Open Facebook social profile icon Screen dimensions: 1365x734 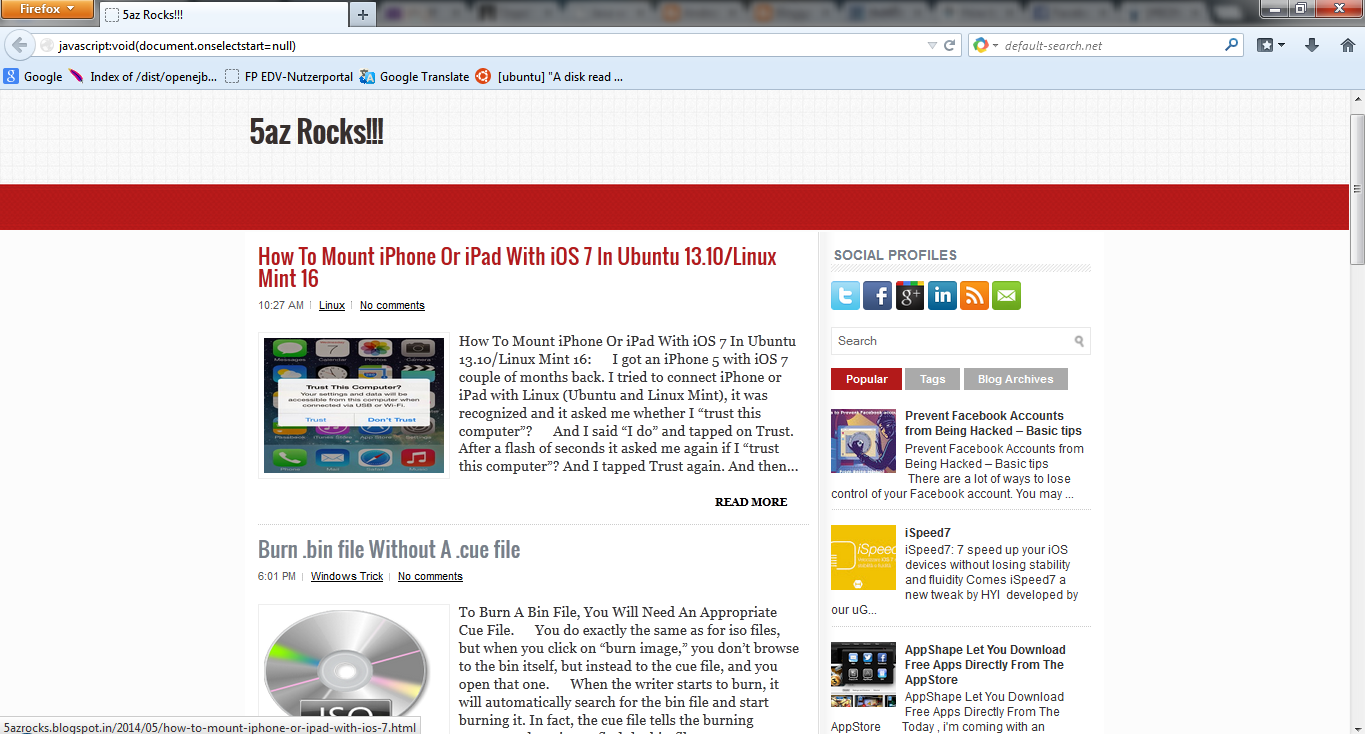(x=877, y=295)
